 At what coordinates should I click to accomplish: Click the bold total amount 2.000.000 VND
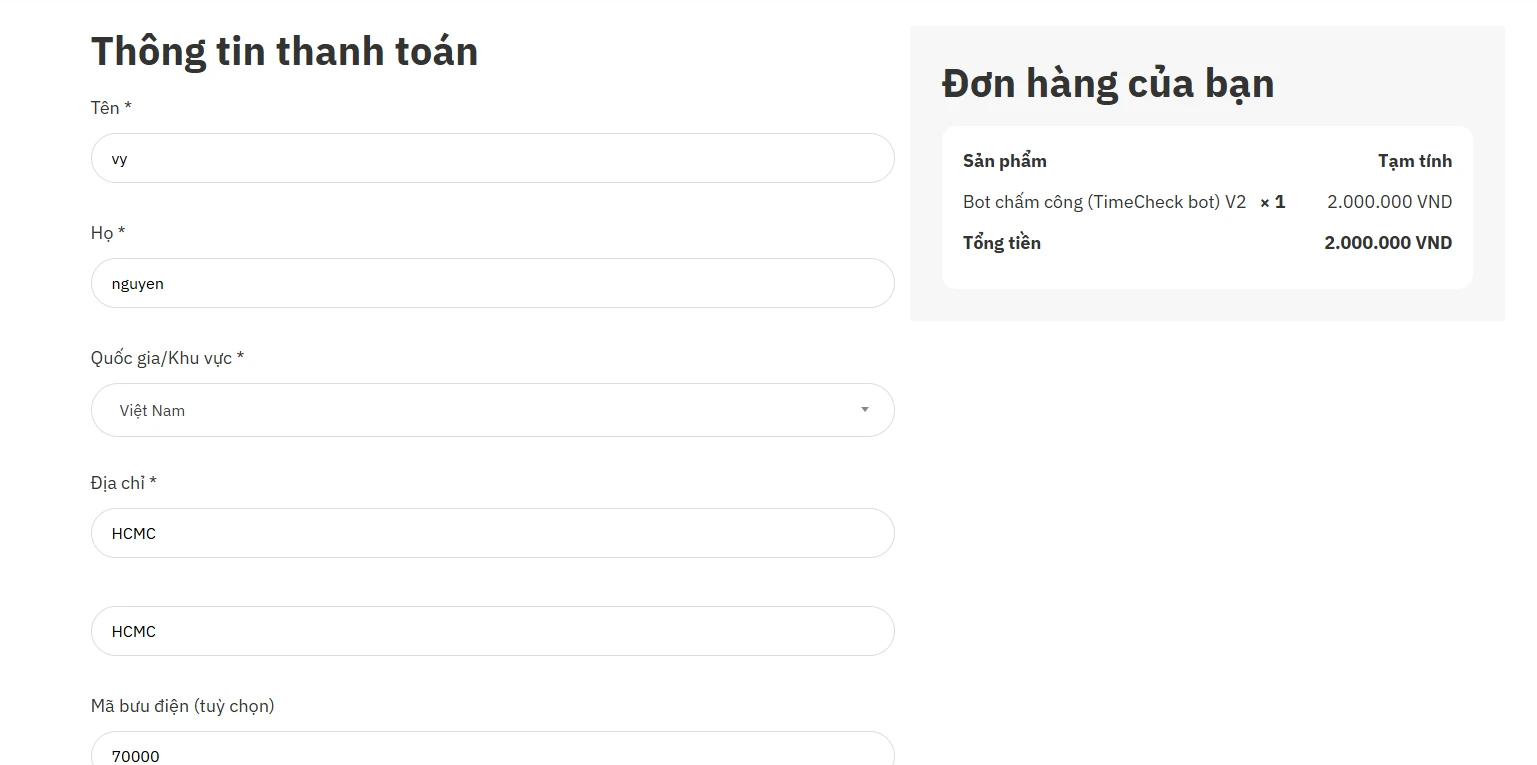click(x=1388, y=243)
